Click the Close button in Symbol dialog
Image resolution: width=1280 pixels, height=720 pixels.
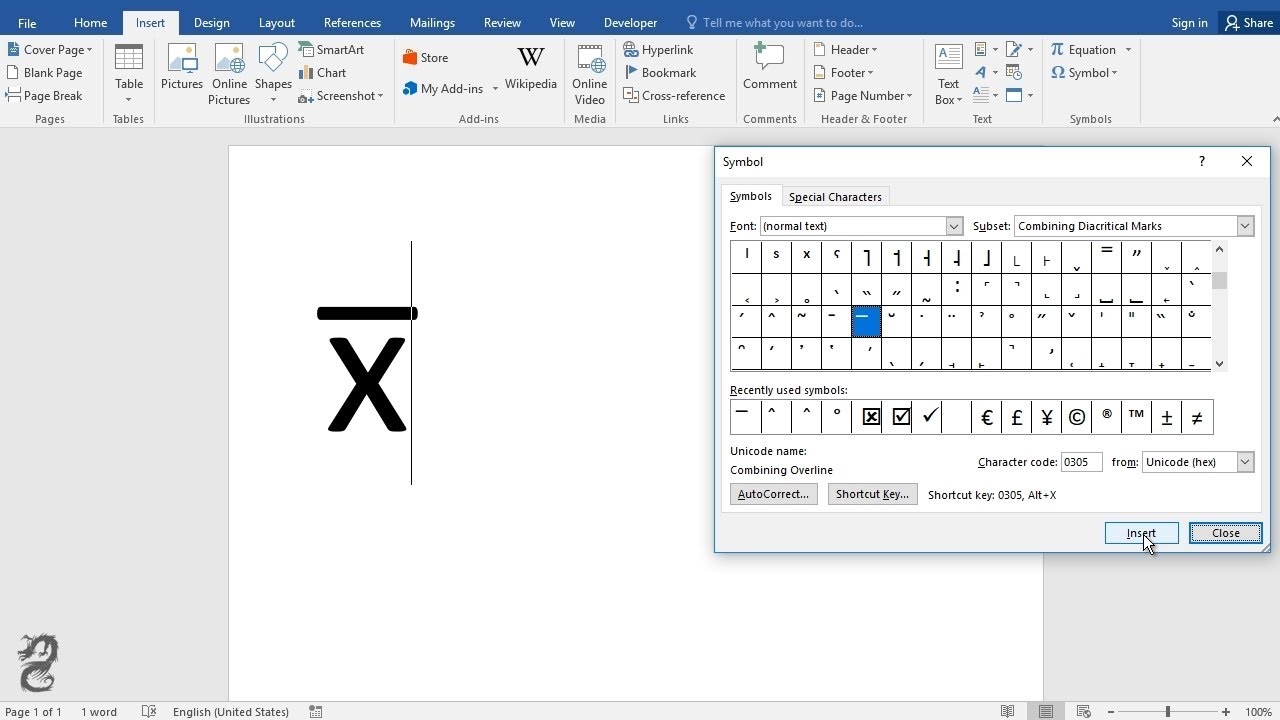pos(1225,533)
